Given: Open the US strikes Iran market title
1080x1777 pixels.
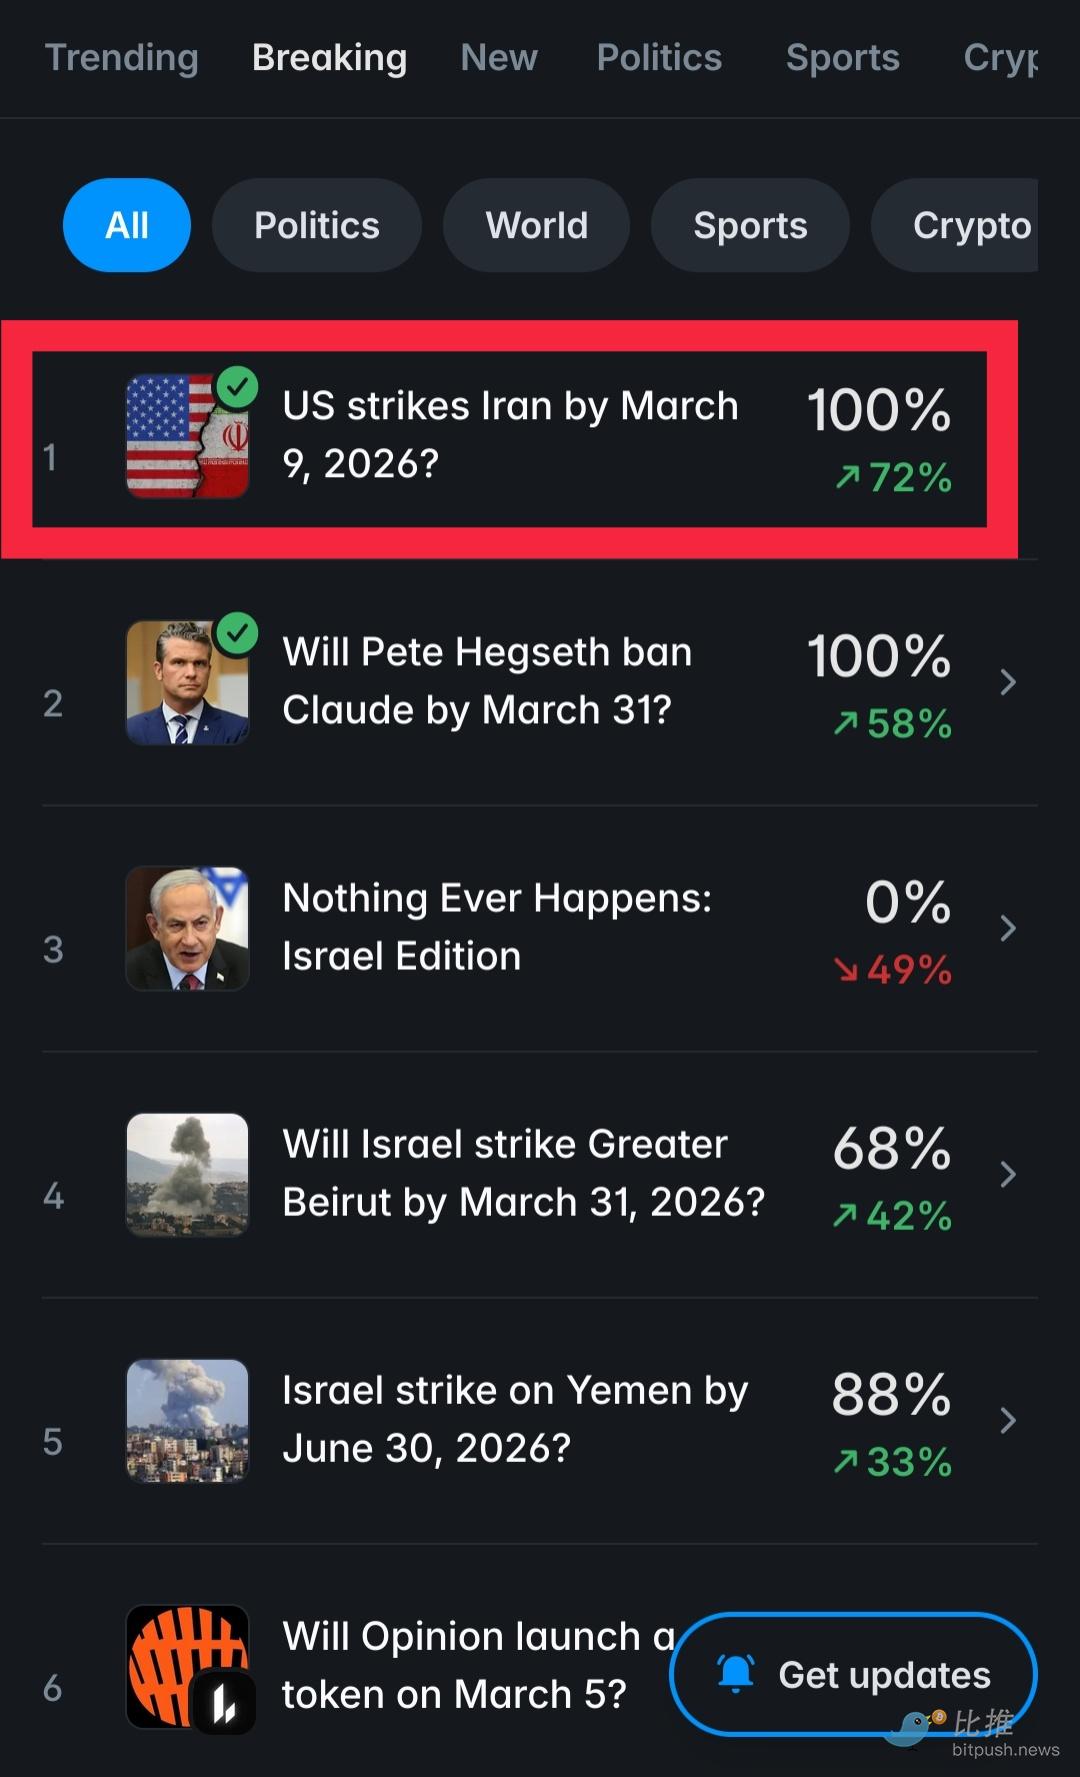Looking at the screenshot, I should click(510, 435).
